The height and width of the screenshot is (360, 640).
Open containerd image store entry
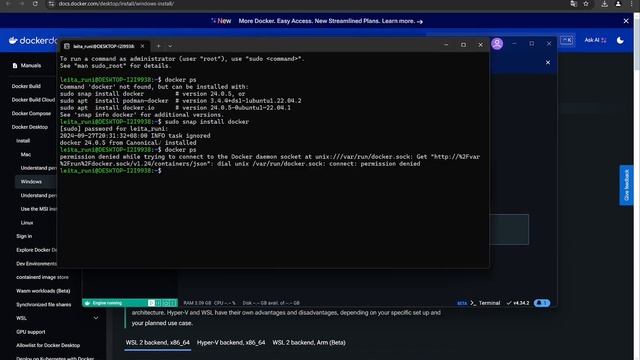coord(42,277)
